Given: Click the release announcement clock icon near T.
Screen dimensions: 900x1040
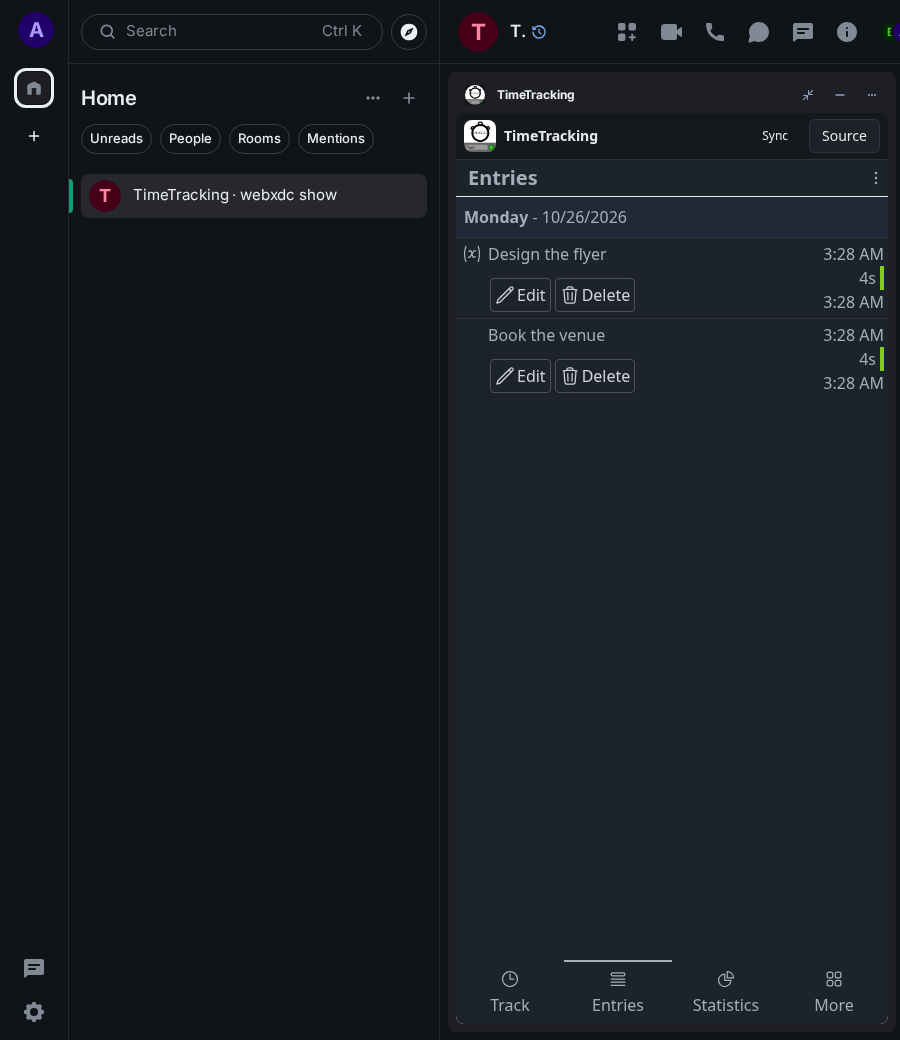Looking at the screenshot, I should [539, 32].
